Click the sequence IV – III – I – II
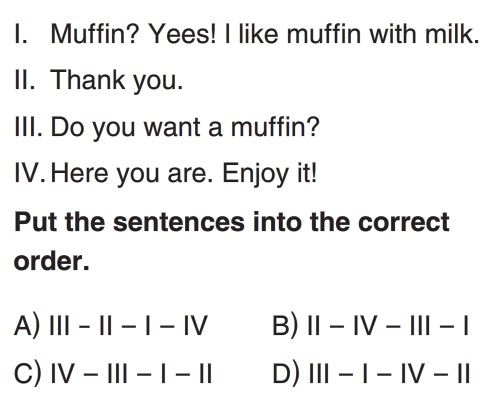This screenshot has width=500, height=398. click(131, 373)
